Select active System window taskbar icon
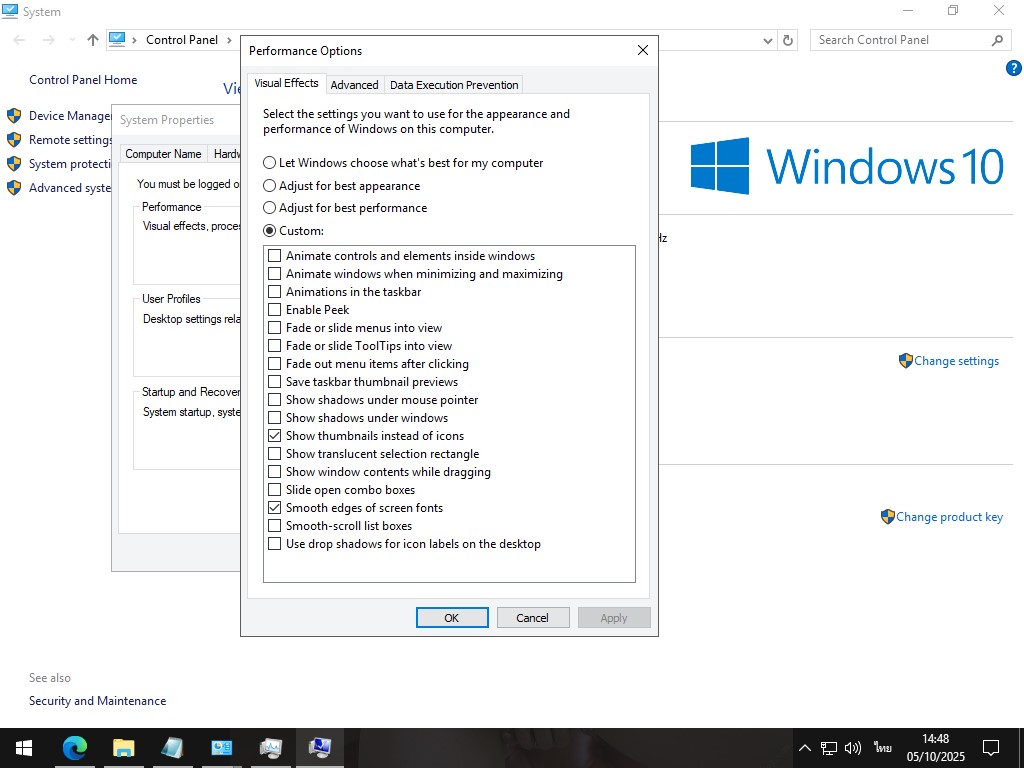 (319, 748)
